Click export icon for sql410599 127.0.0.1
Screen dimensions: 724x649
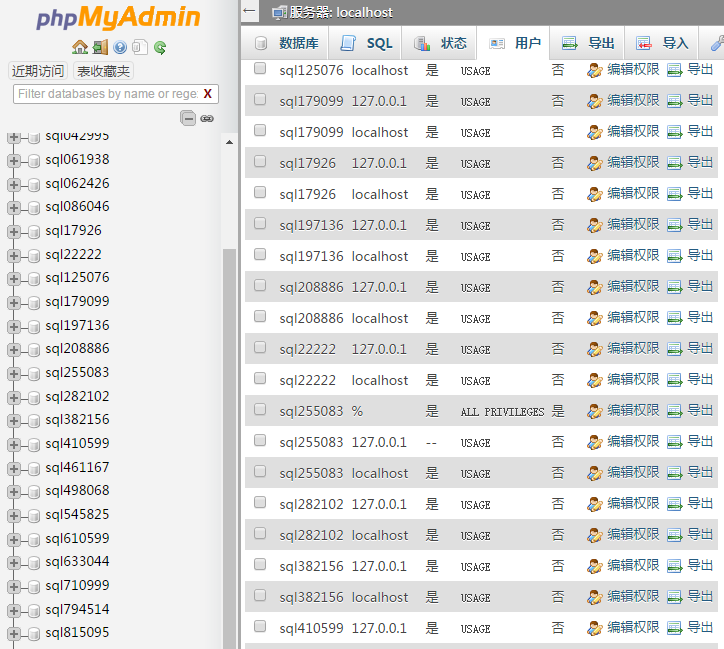coord(675,628)
